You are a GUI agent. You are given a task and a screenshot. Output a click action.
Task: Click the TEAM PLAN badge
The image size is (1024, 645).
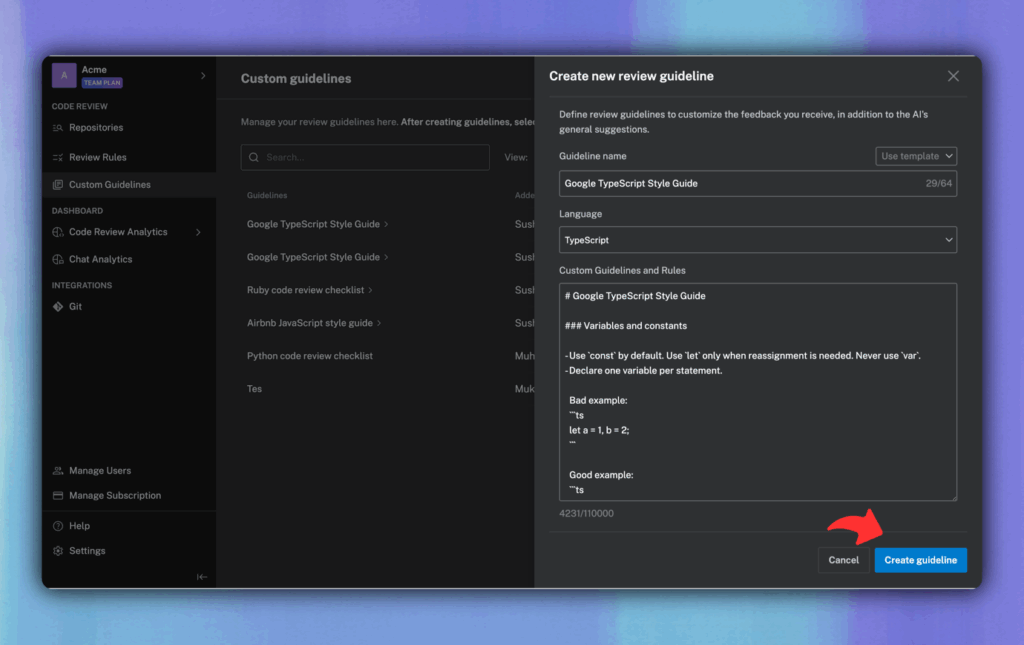click(x=102, y=83)
